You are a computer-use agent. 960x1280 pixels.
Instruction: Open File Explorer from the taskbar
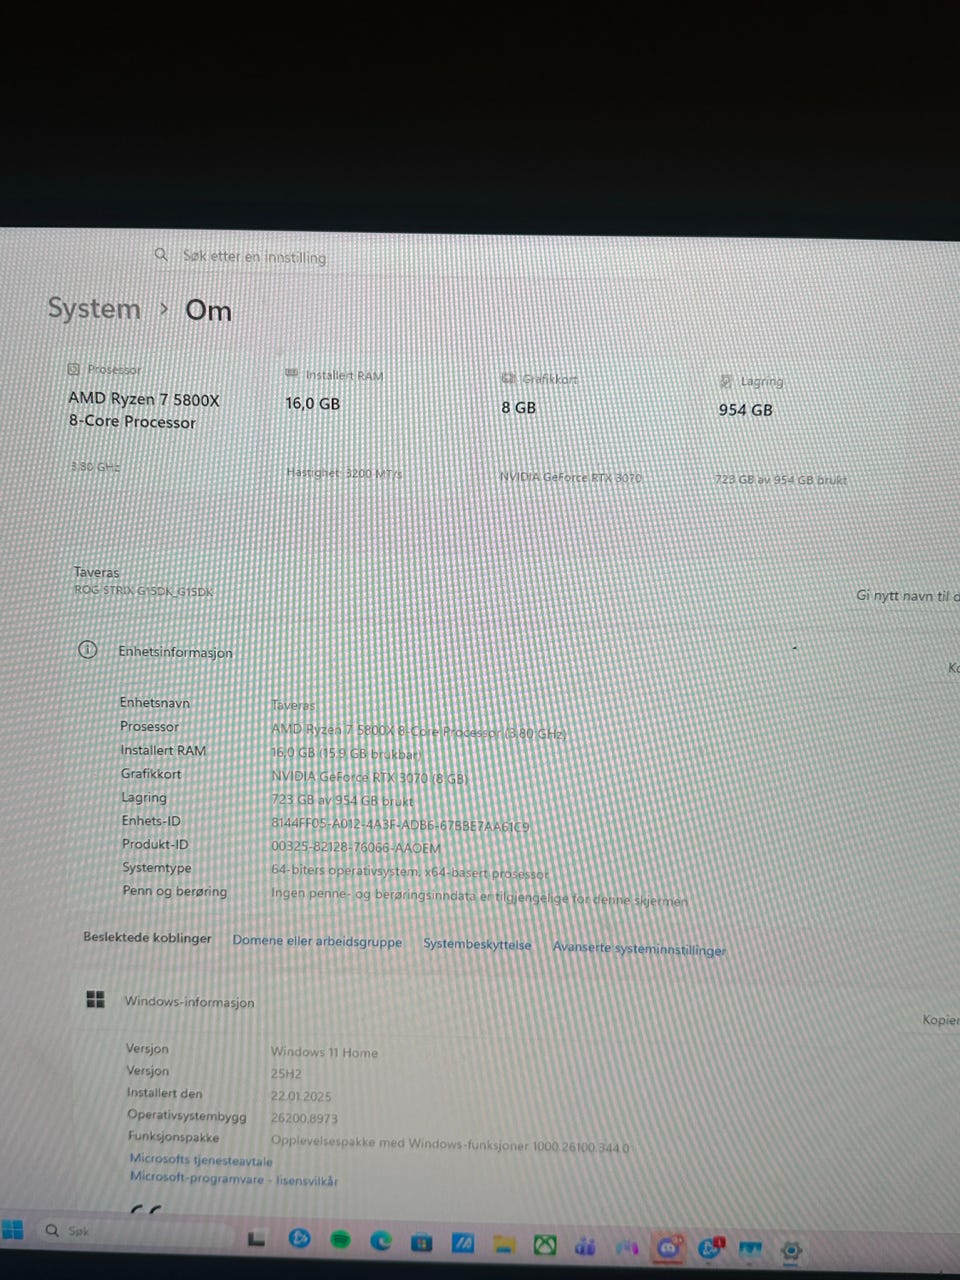(504, 1244)
